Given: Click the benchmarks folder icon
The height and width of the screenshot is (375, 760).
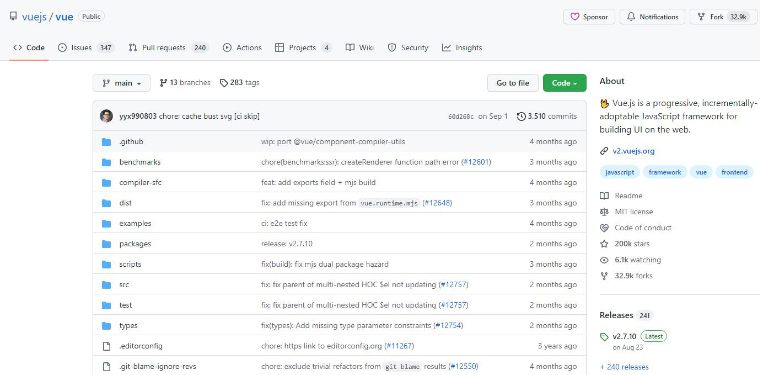Looking at the screenshot, I should coord(107,162).
